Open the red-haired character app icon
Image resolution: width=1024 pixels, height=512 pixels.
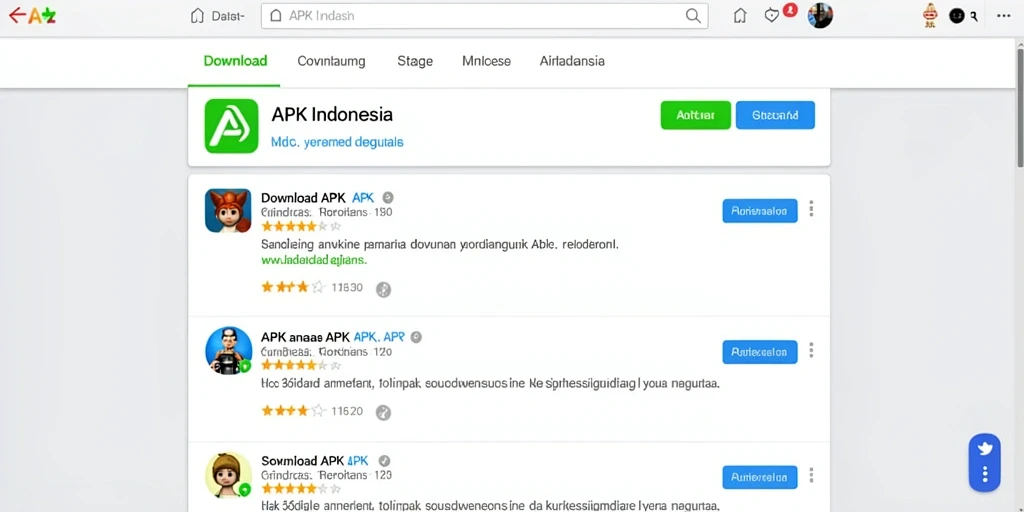(228, 210)
